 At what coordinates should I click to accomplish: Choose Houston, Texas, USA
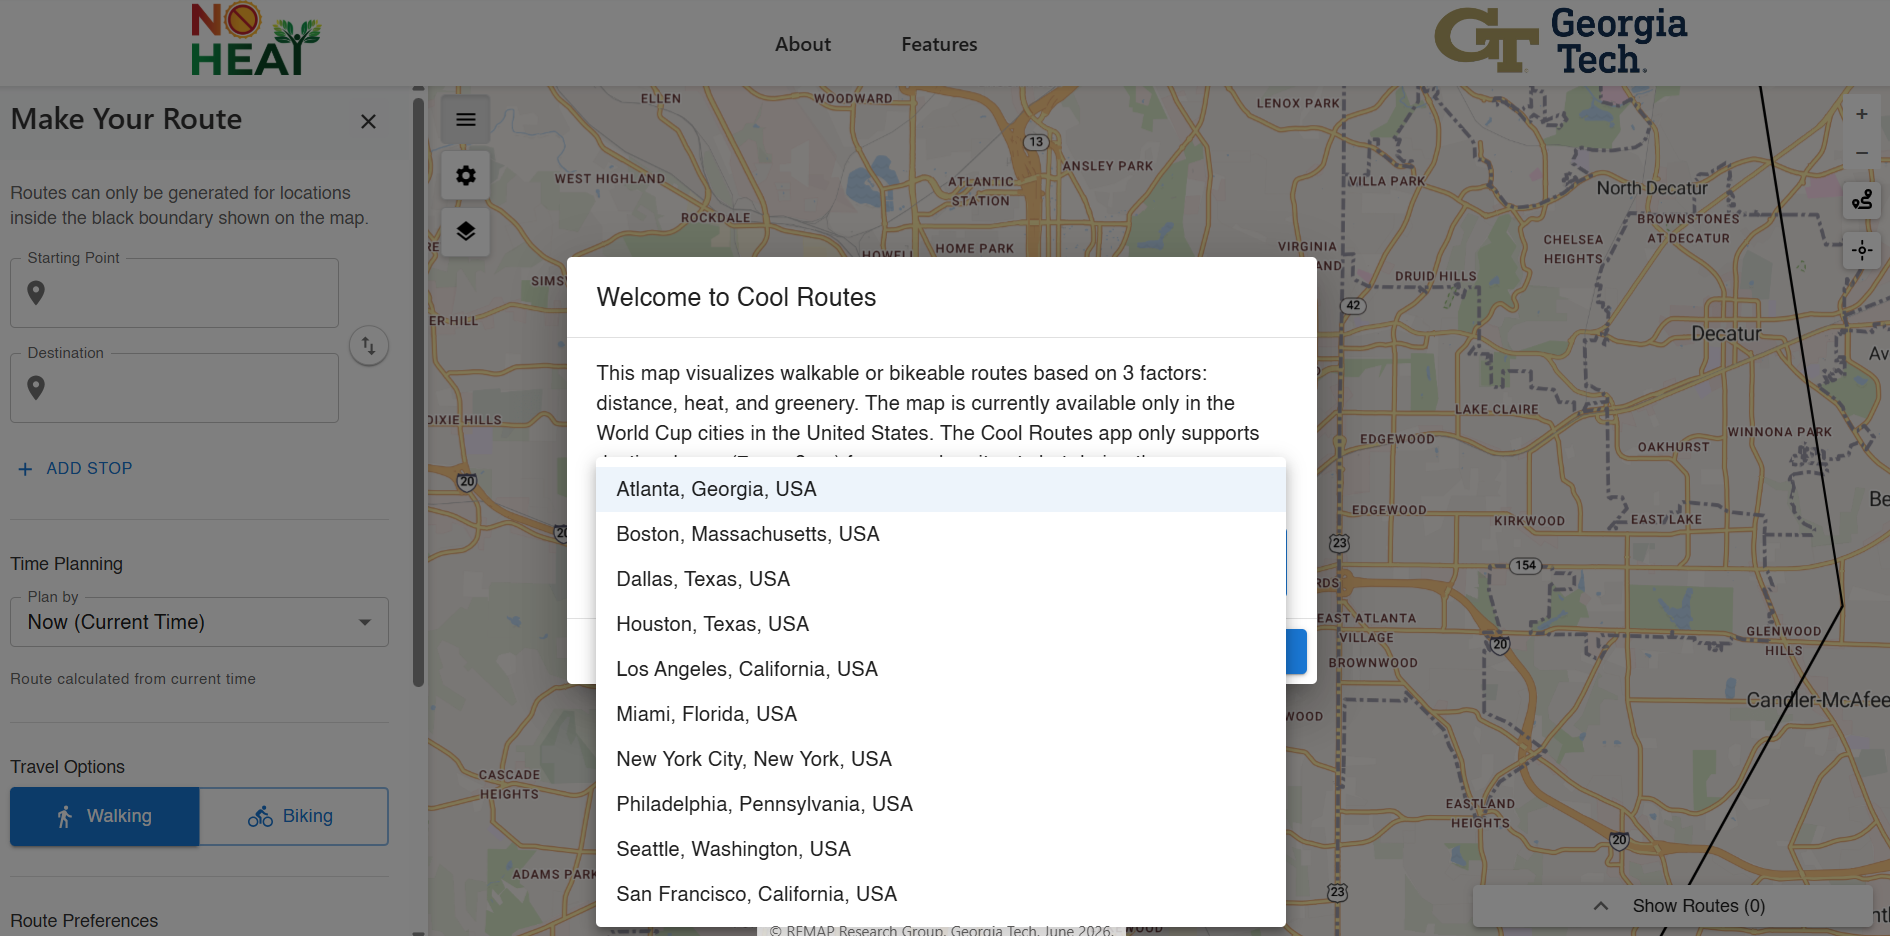pos(941,624)
